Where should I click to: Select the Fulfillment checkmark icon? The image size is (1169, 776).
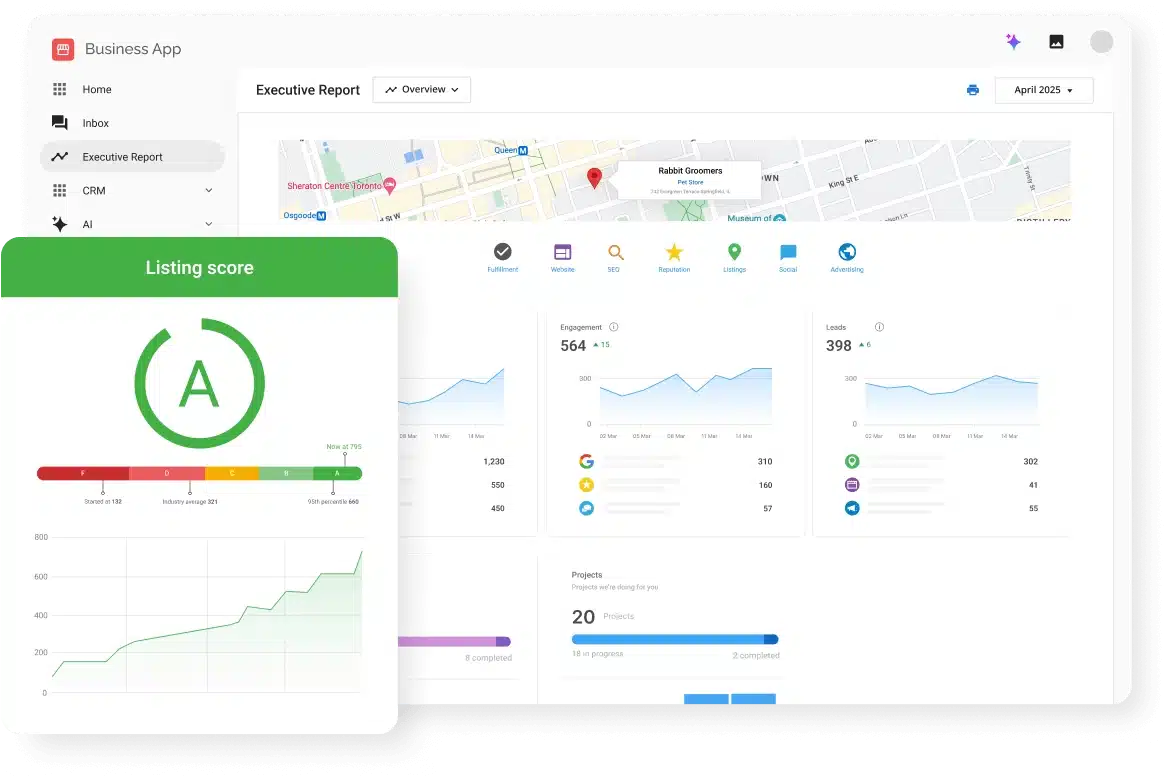[502, 250]
